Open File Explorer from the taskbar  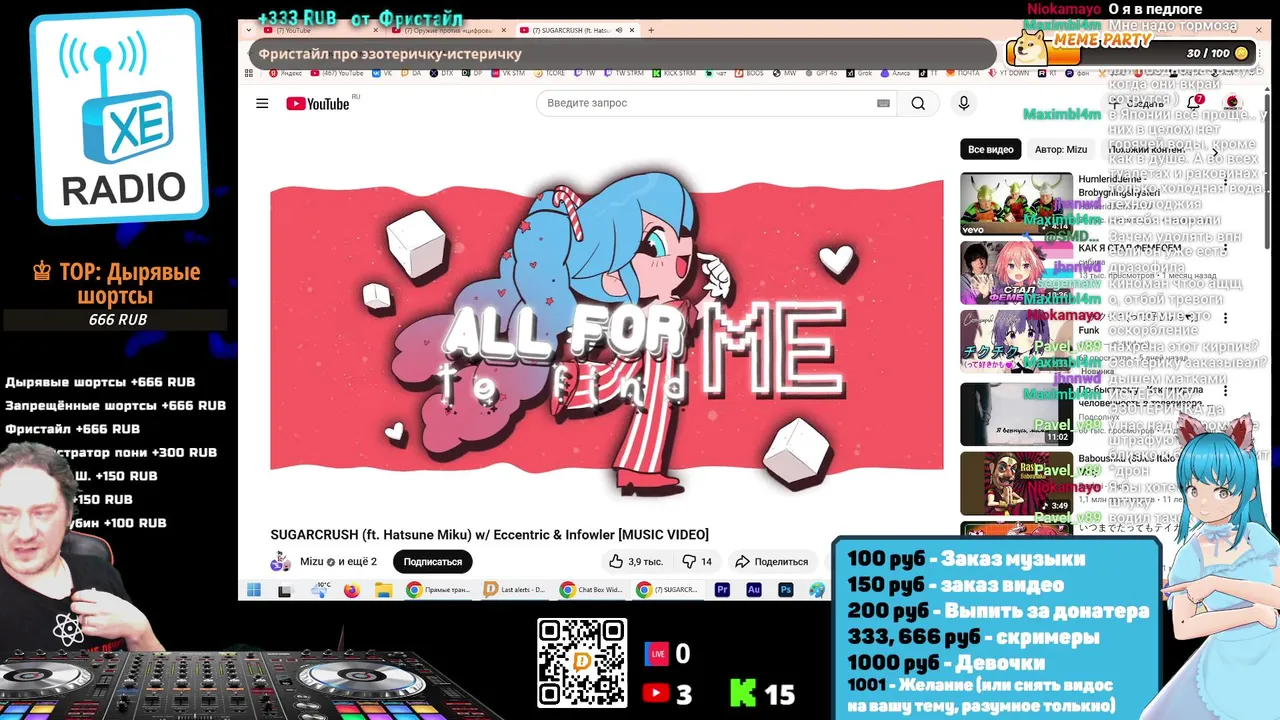382,590
